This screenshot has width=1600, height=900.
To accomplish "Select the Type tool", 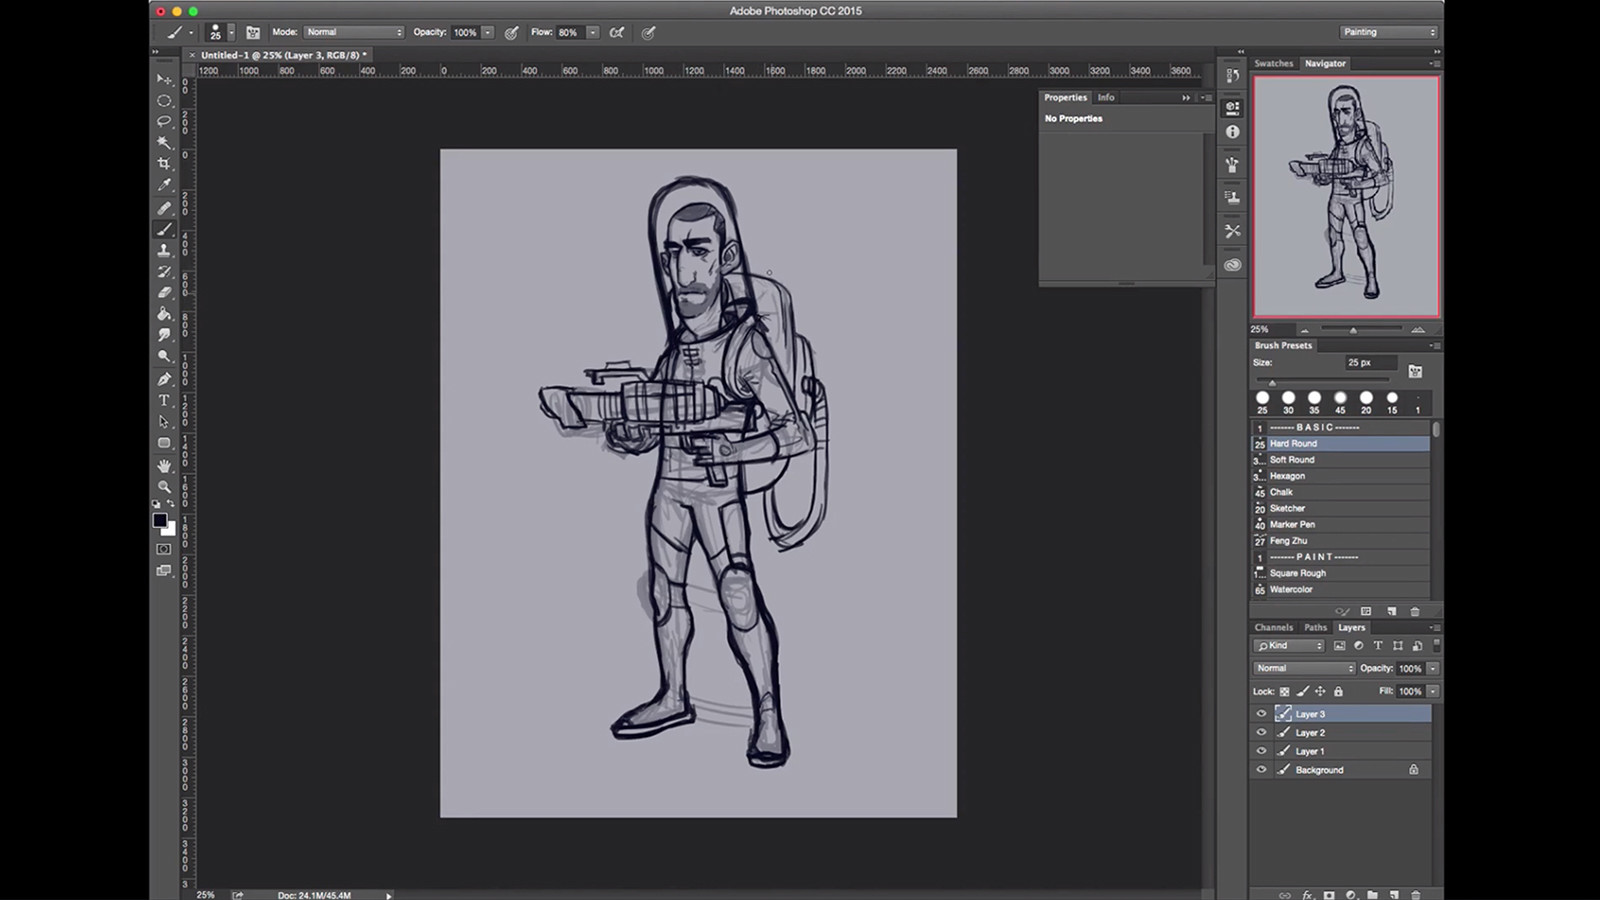I will click(164, 400).
